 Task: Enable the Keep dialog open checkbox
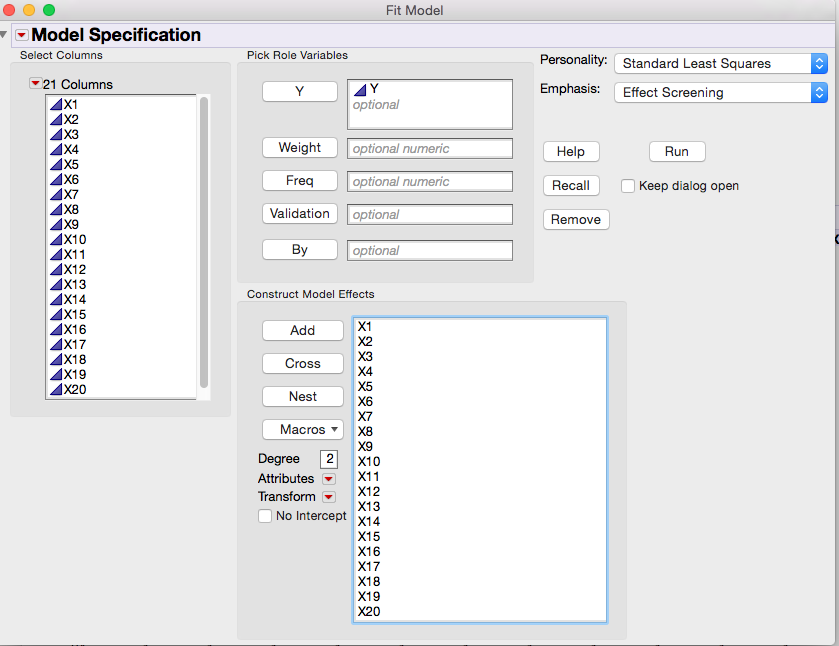628,186
